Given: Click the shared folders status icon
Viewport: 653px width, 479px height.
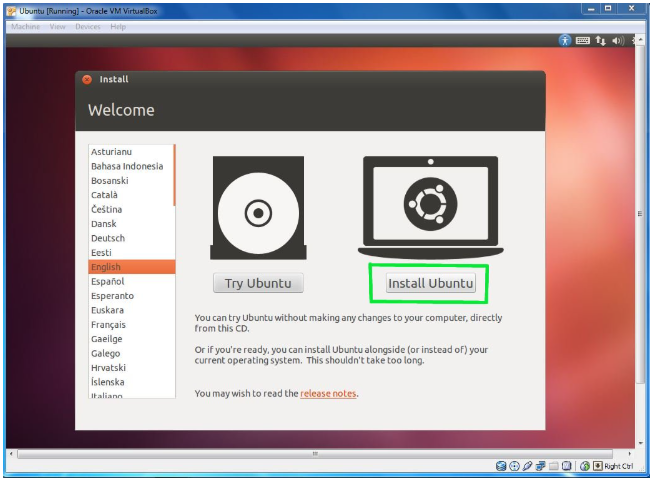Looking at the screenshot, I should (x=553, y=466).
